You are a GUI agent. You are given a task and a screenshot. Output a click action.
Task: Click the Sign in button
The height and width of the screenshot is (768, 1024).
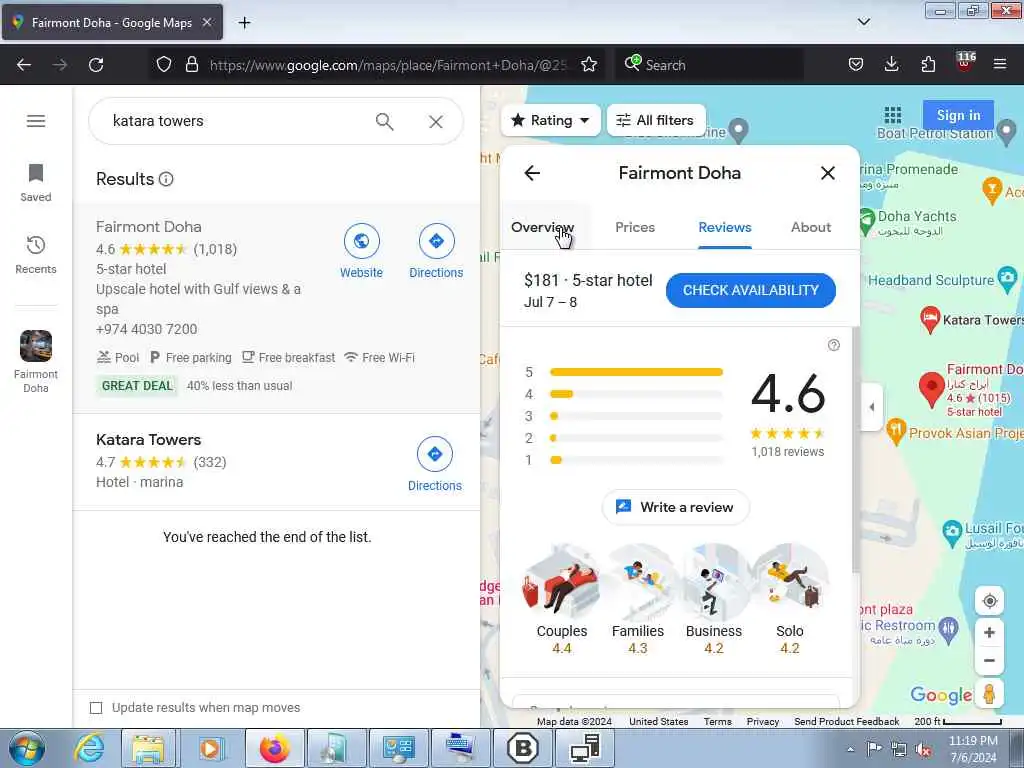[958, 116]
